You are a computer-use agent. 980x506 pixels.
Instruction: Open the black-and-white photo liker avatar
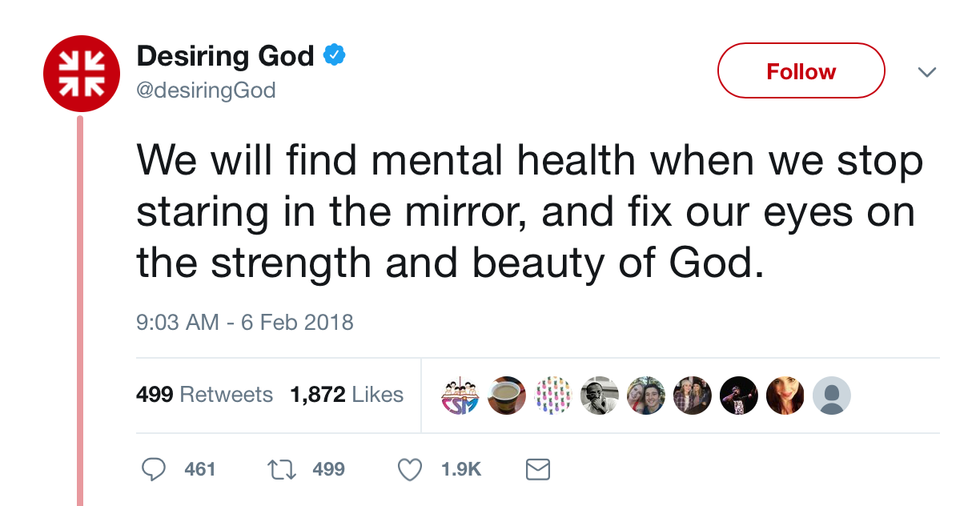tap(599, 396)
